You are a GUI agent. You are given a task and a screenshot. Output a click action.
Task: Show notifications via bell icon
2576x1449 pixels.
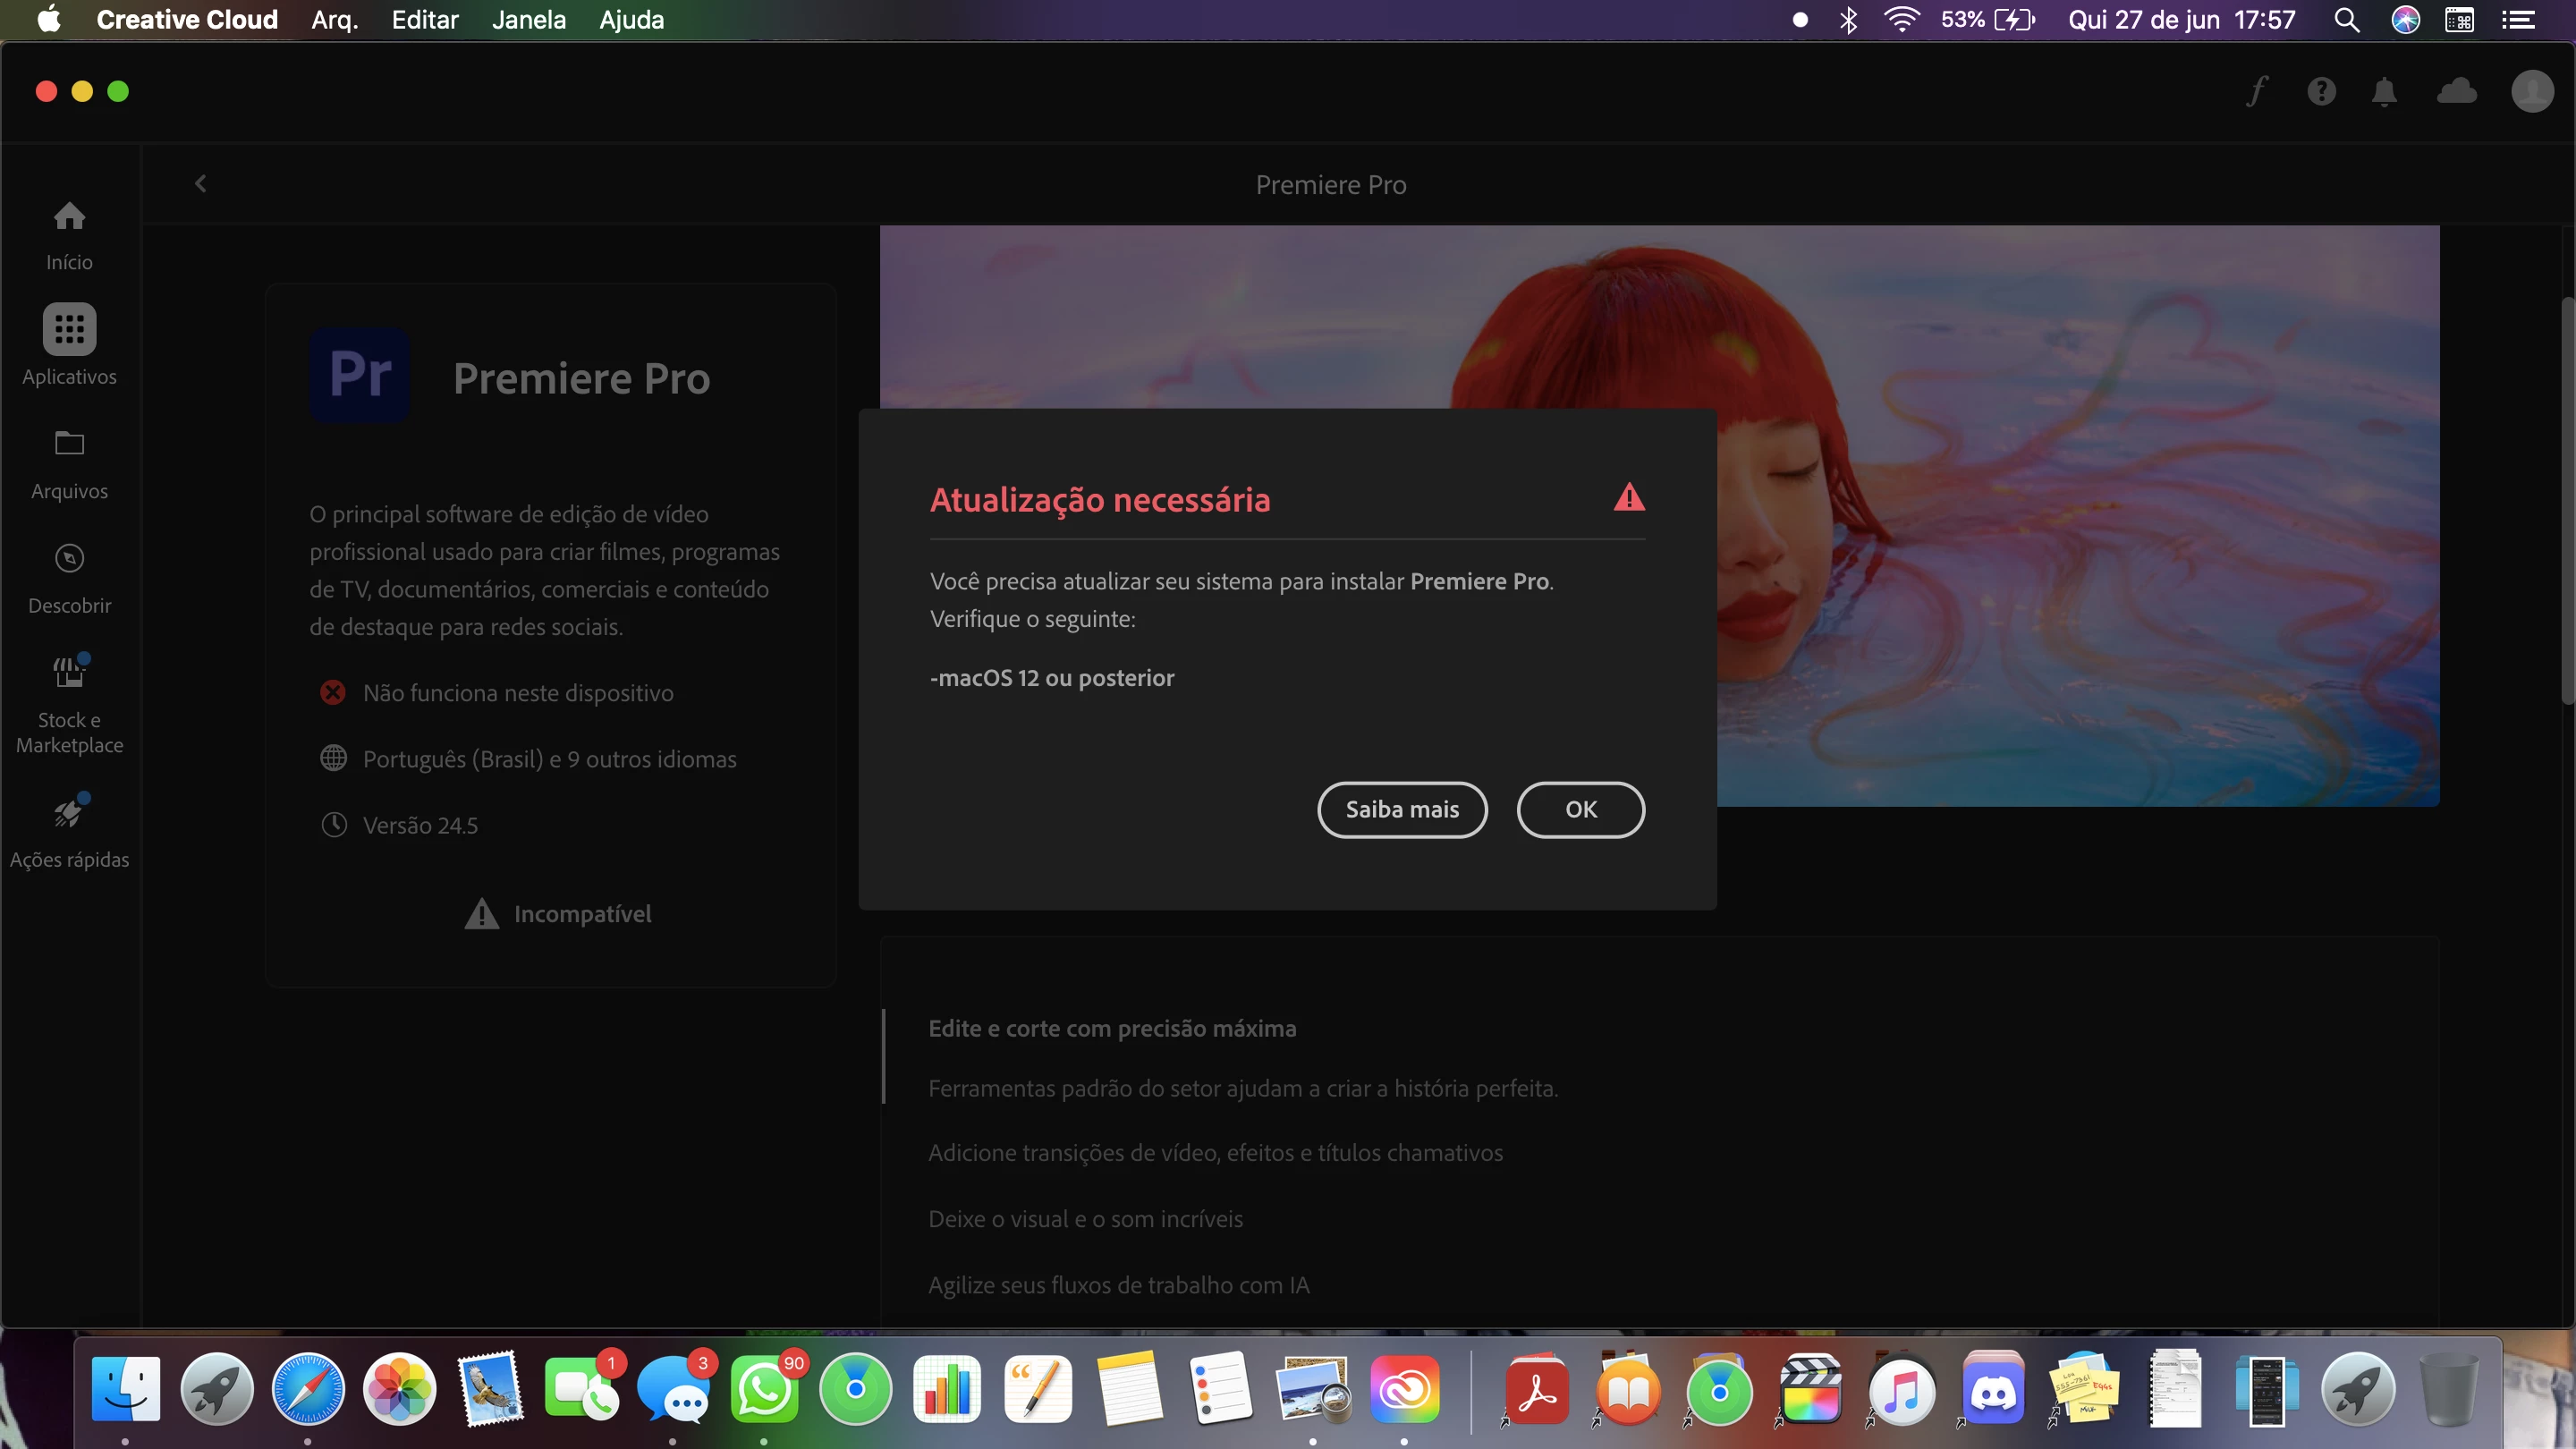point(2384,92)
